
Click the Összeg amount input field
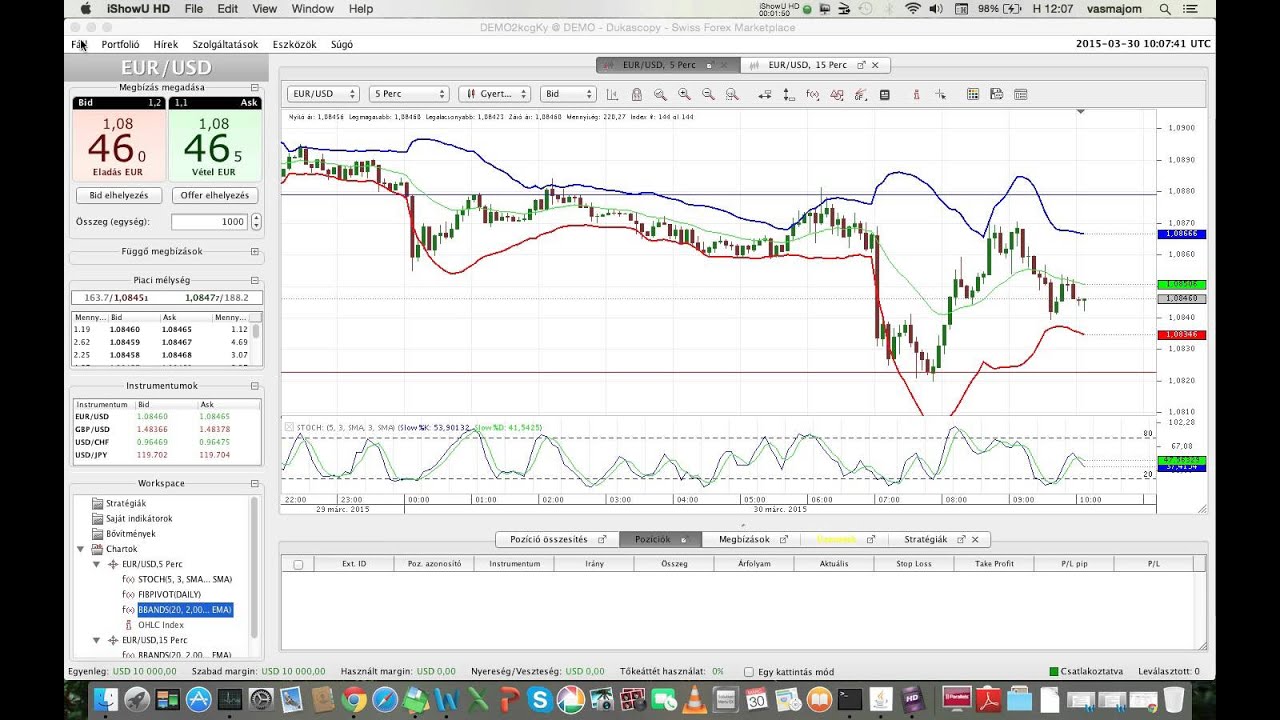click(210, 222)
